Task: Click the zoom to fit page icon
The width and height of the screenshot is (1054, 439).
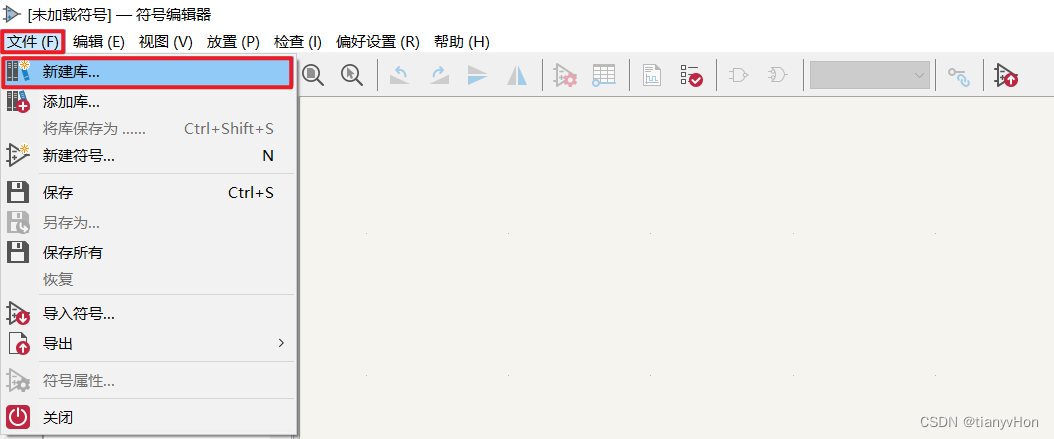Action: 313,74
